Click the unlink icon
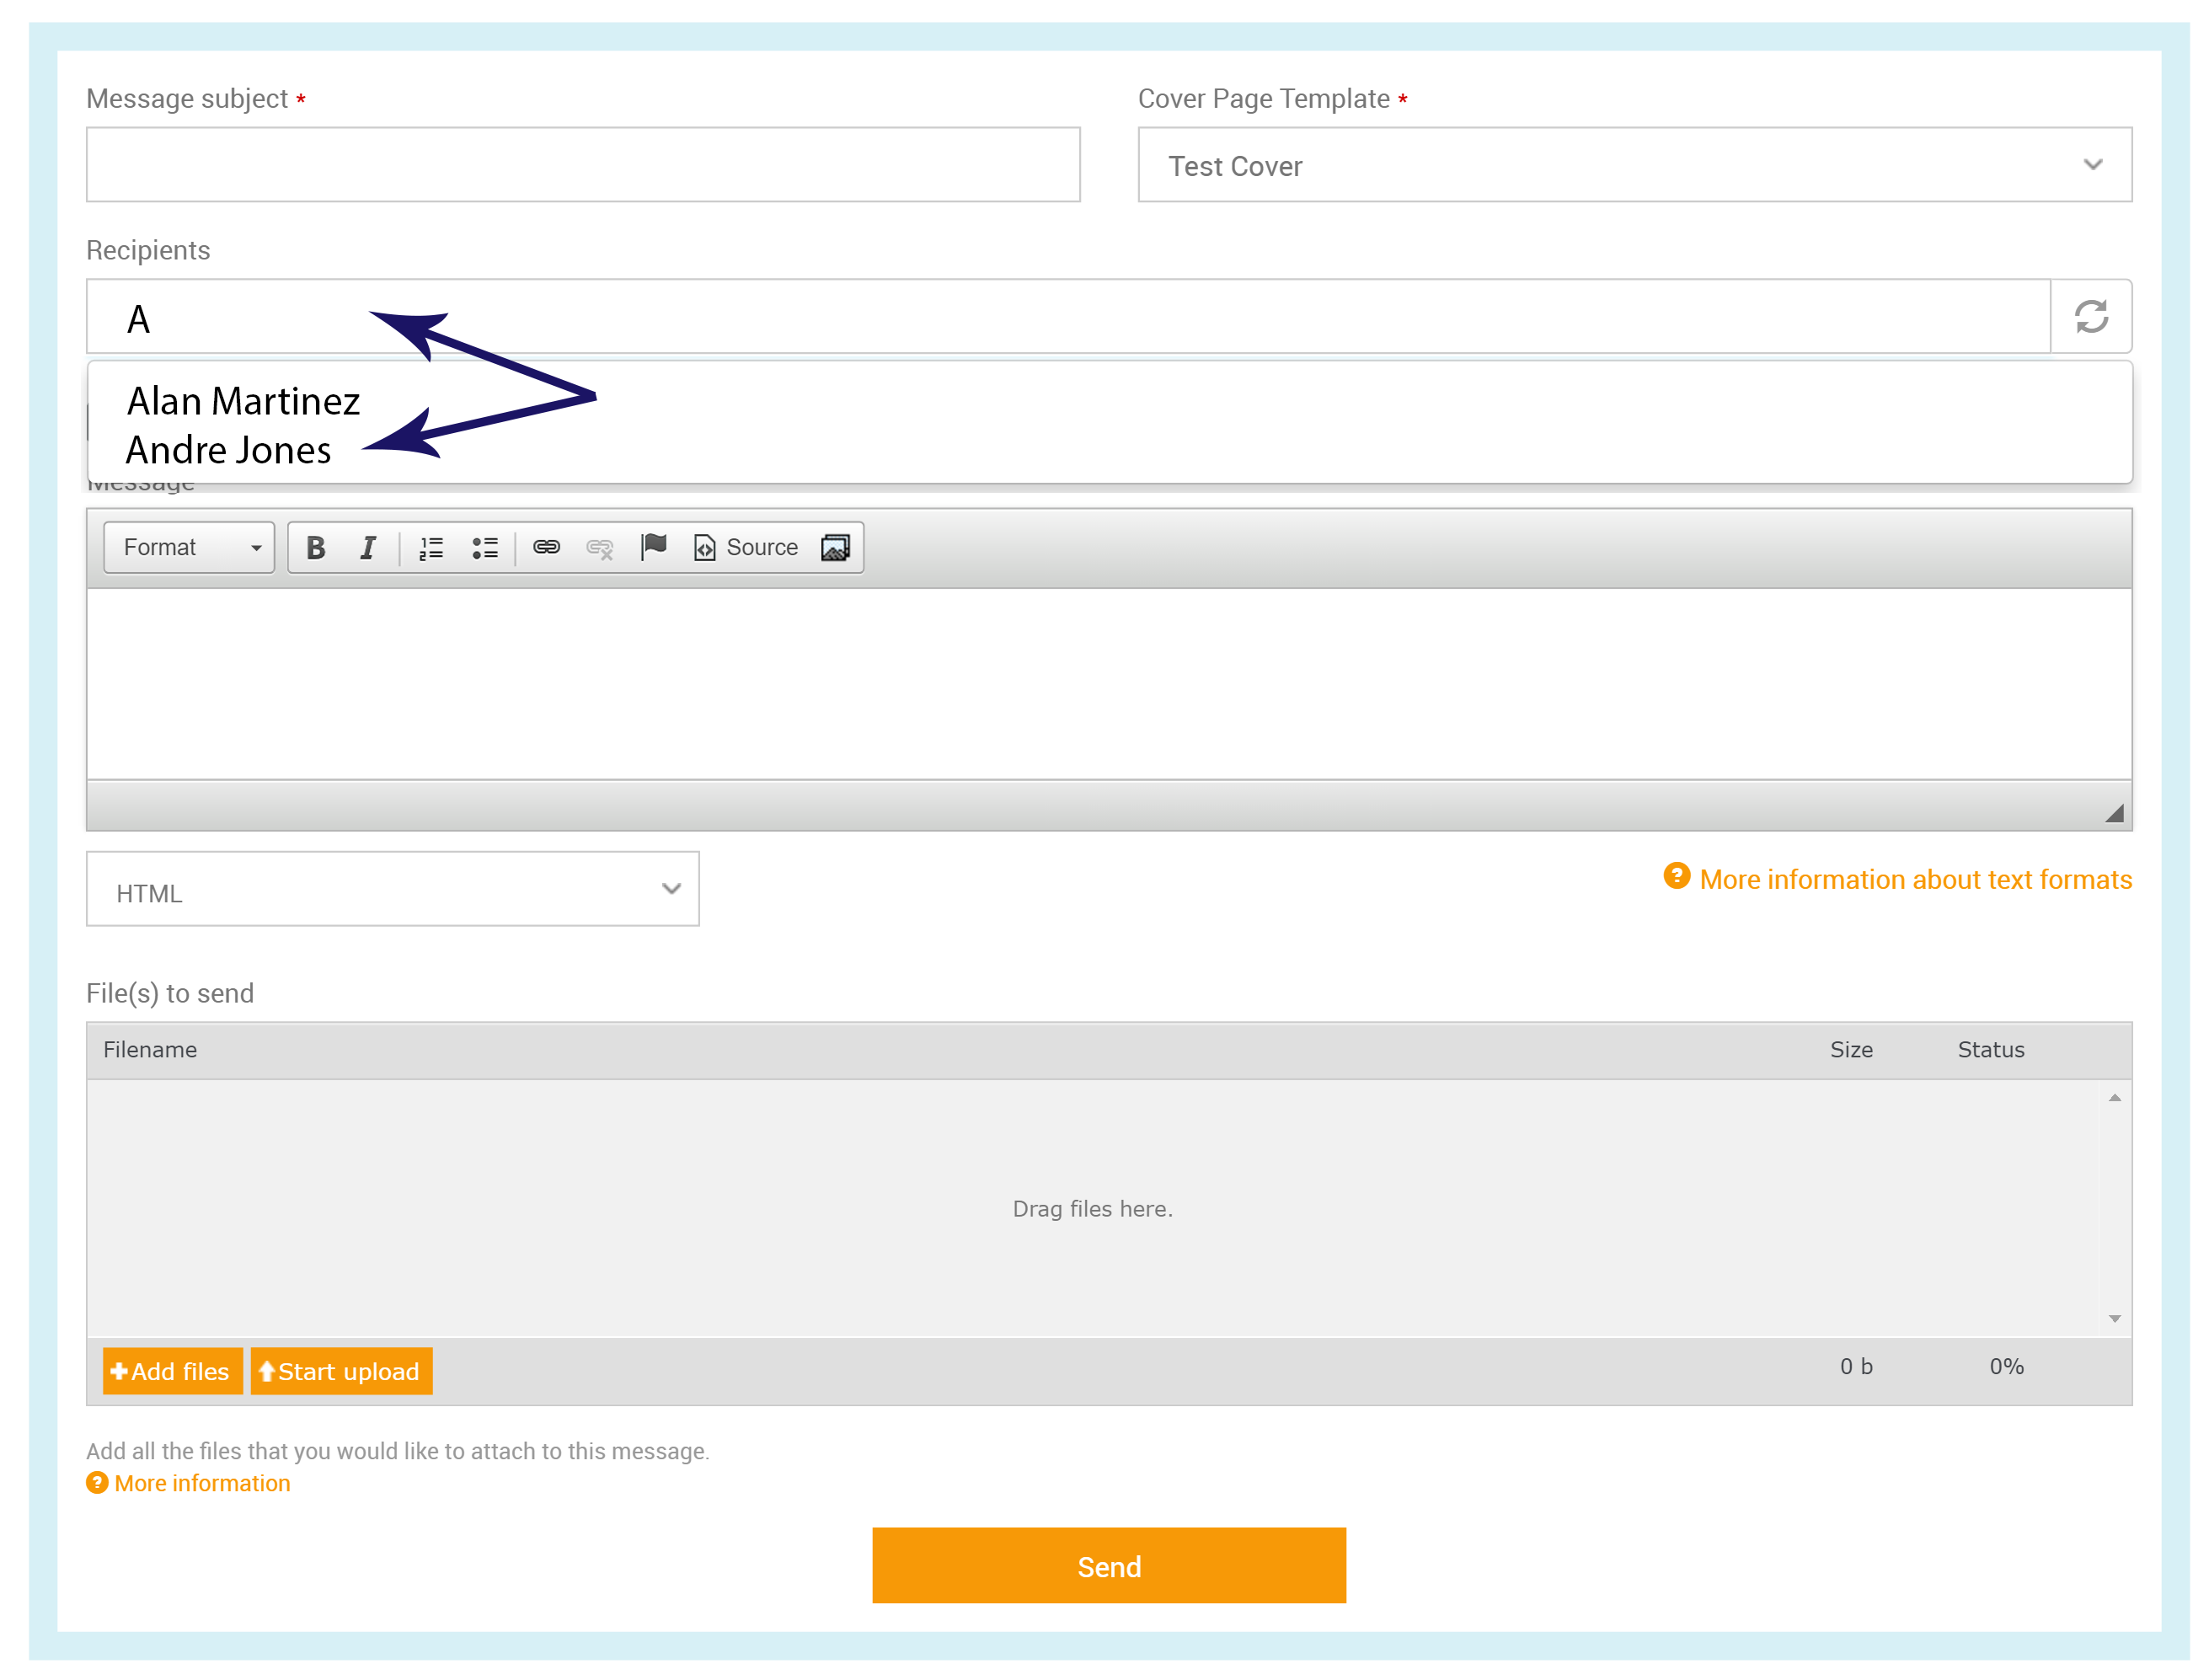Screen dimensions: 2209x1680 (599, 547)
